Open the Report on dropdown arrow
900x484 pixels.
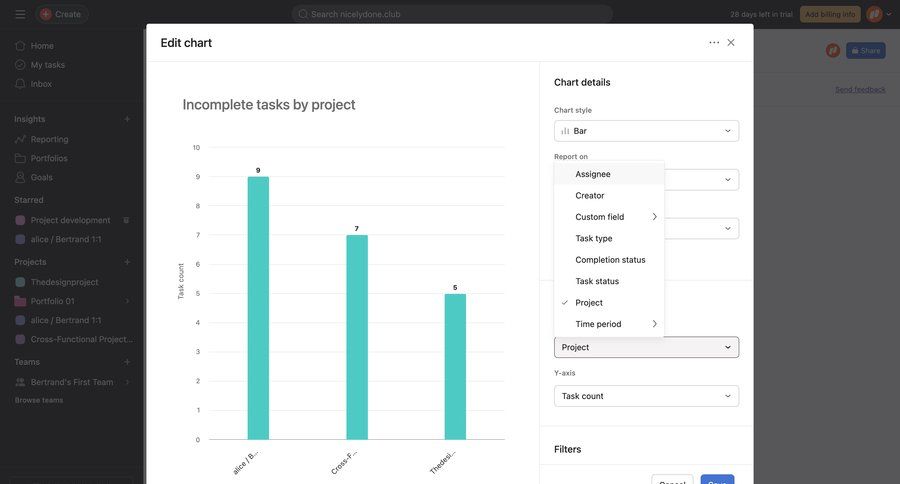coord(728,180)
